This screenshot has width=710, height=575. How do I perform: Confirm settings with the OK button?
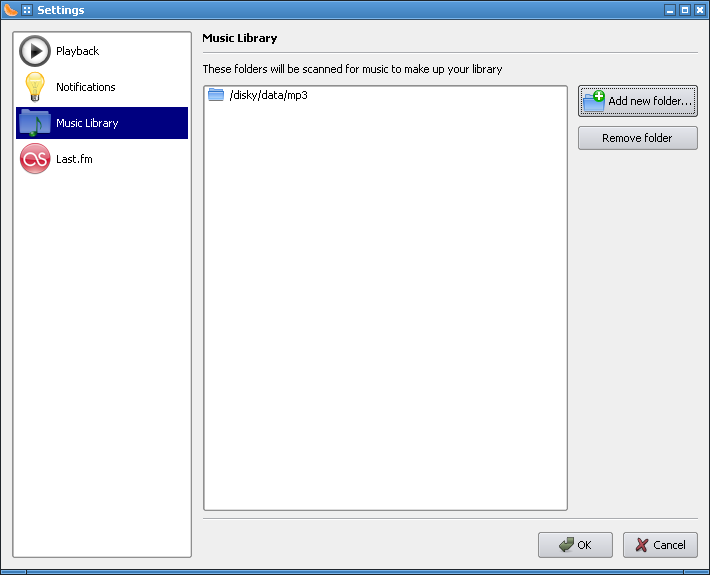coord(575,545)
